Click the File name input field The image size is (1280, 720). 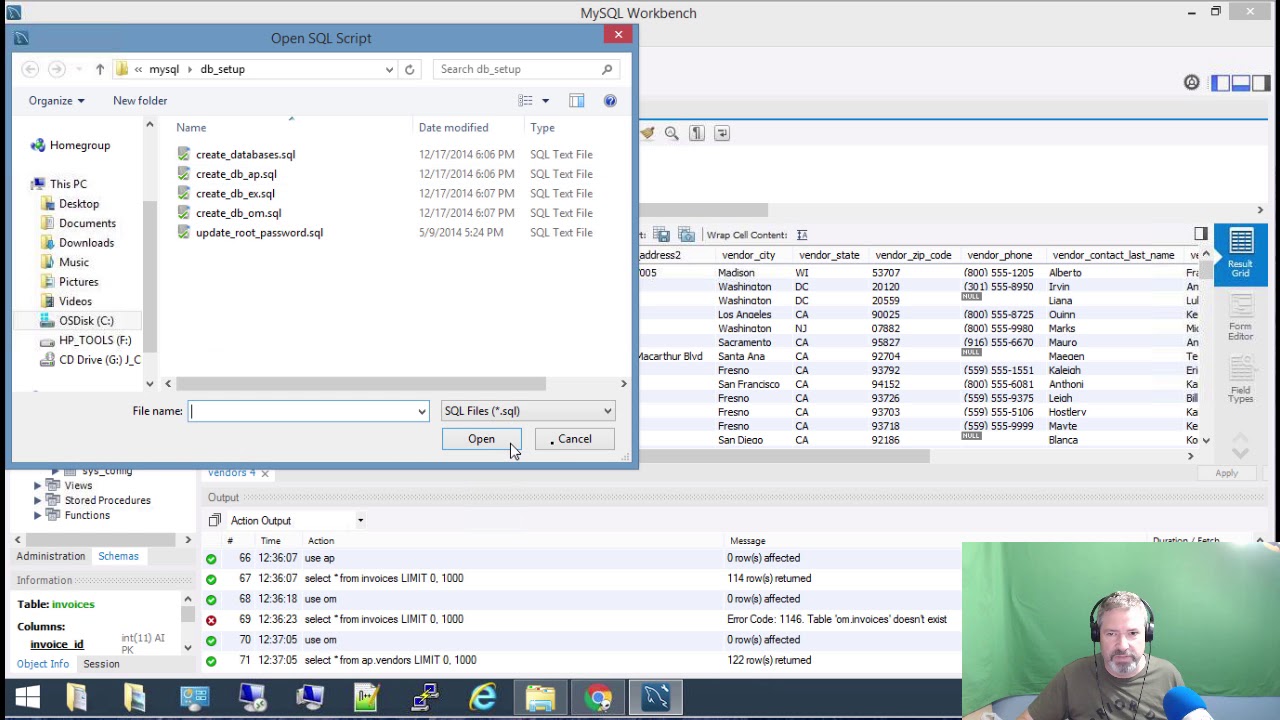[302, 411]
